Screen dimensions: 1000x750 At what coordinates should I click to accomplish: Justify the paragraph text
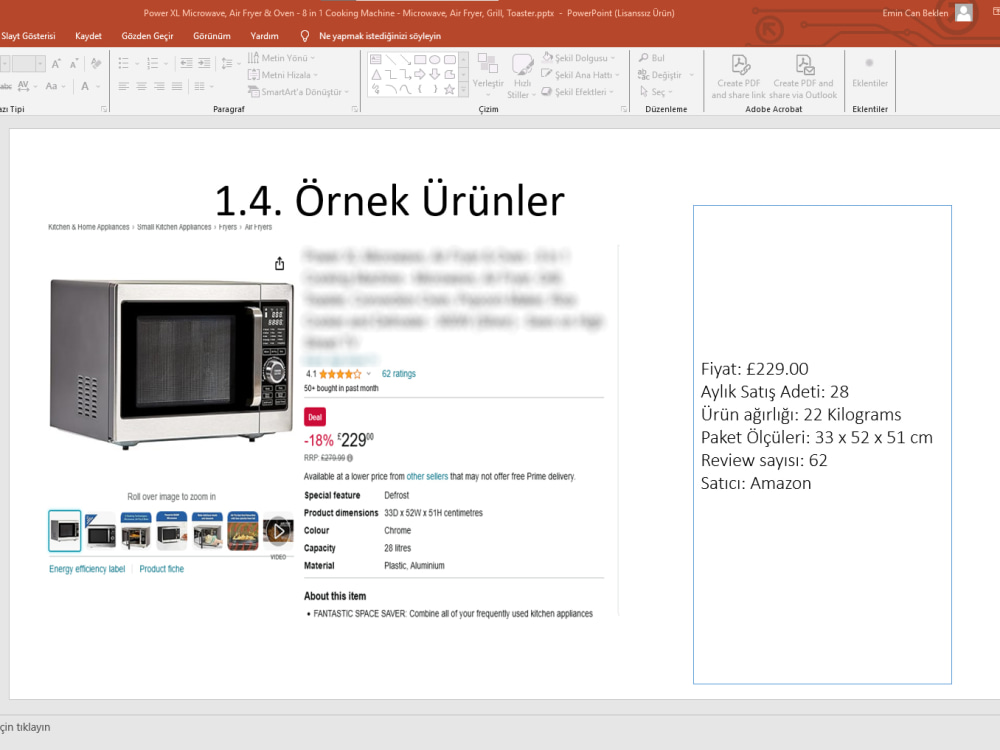[x=177, y=86]
